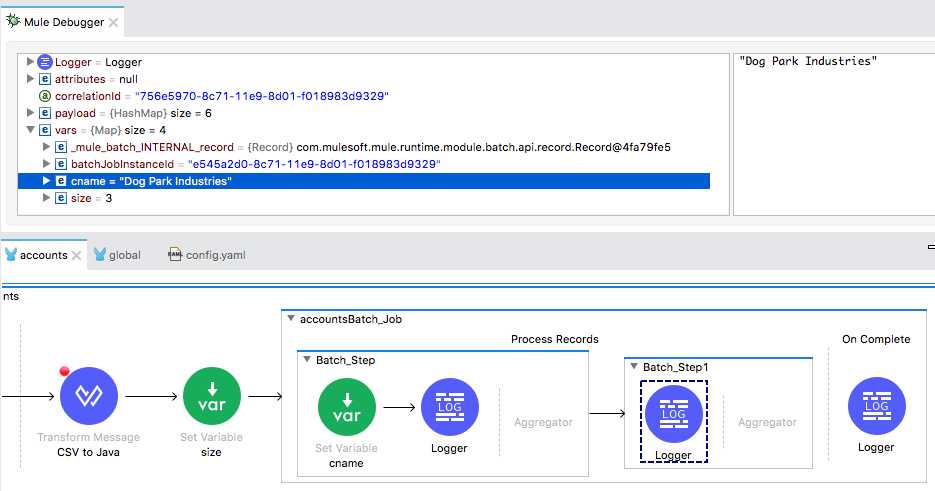The width and height of the screenshot is (935, 491).
Task: Expand the batchJobInstanceId node
Action: (x=46, y=163)
